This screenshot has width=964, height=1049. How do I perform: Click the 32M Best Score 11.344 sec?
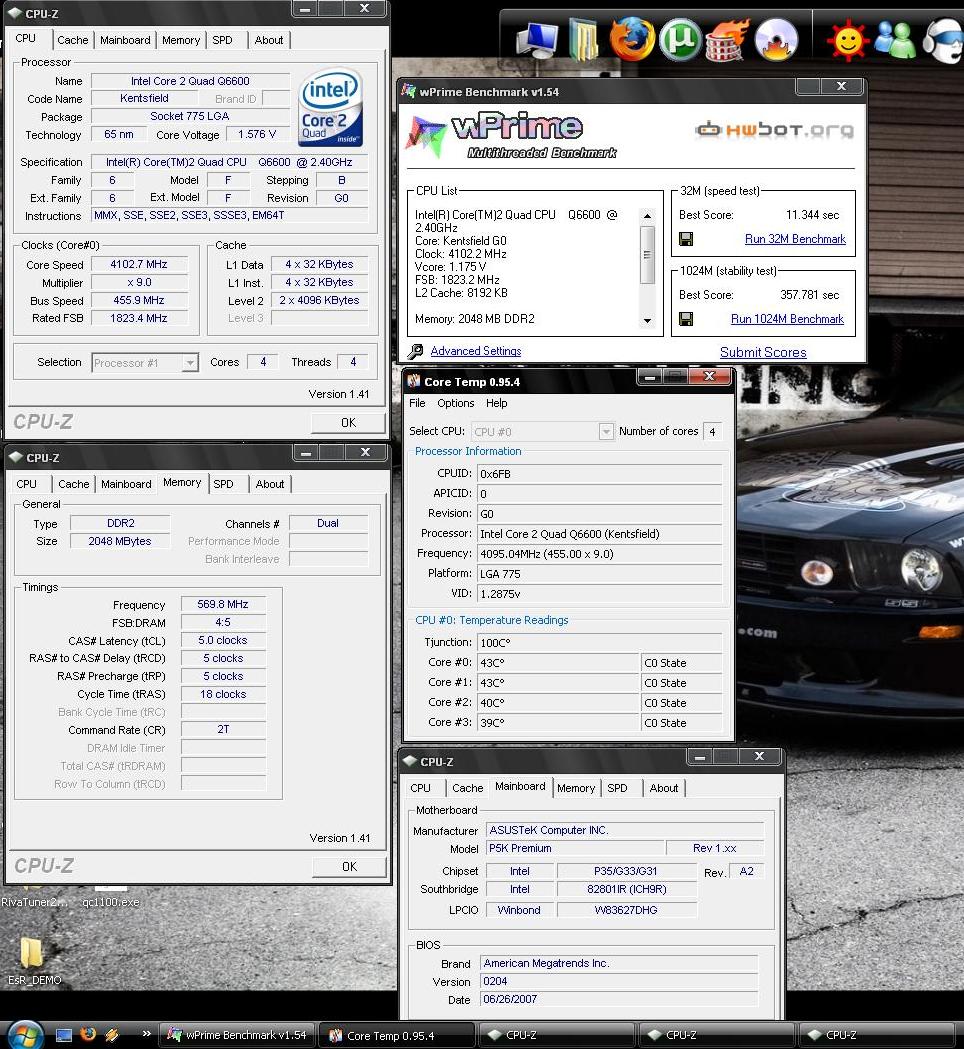tap(811, 215)
